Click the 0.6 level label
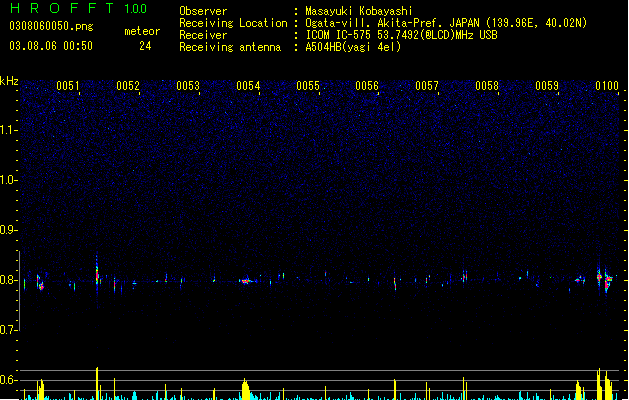This screenshot has height=400, width=629. [8, 380]
